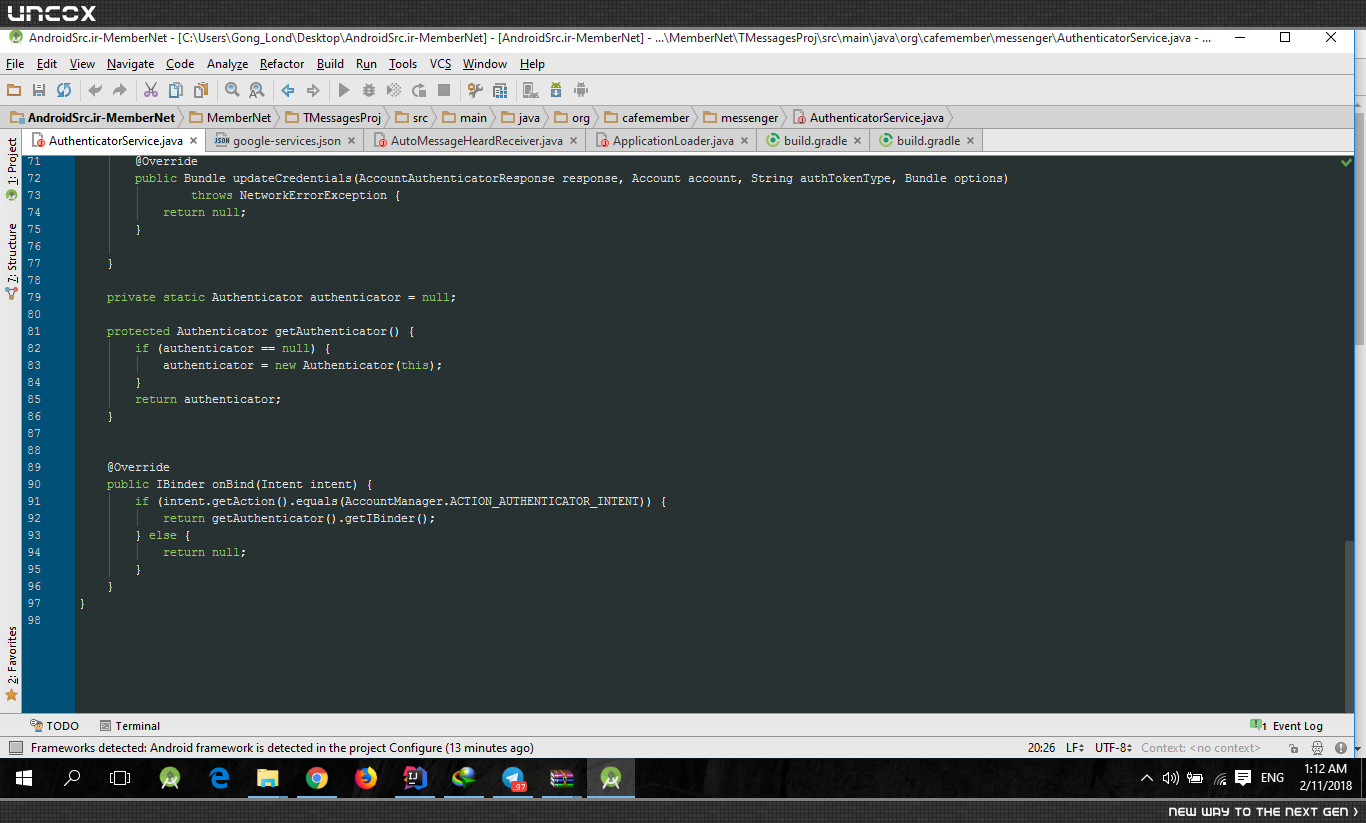Screen dimensions: 1366x823
Task: Click AndroidSrc.ir-MemberNet root breadcrumb
Action: (92, 118)
